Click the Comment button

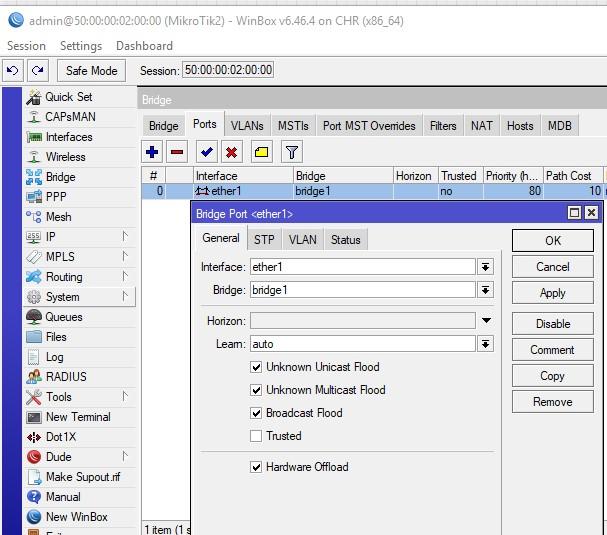[553, 350]
